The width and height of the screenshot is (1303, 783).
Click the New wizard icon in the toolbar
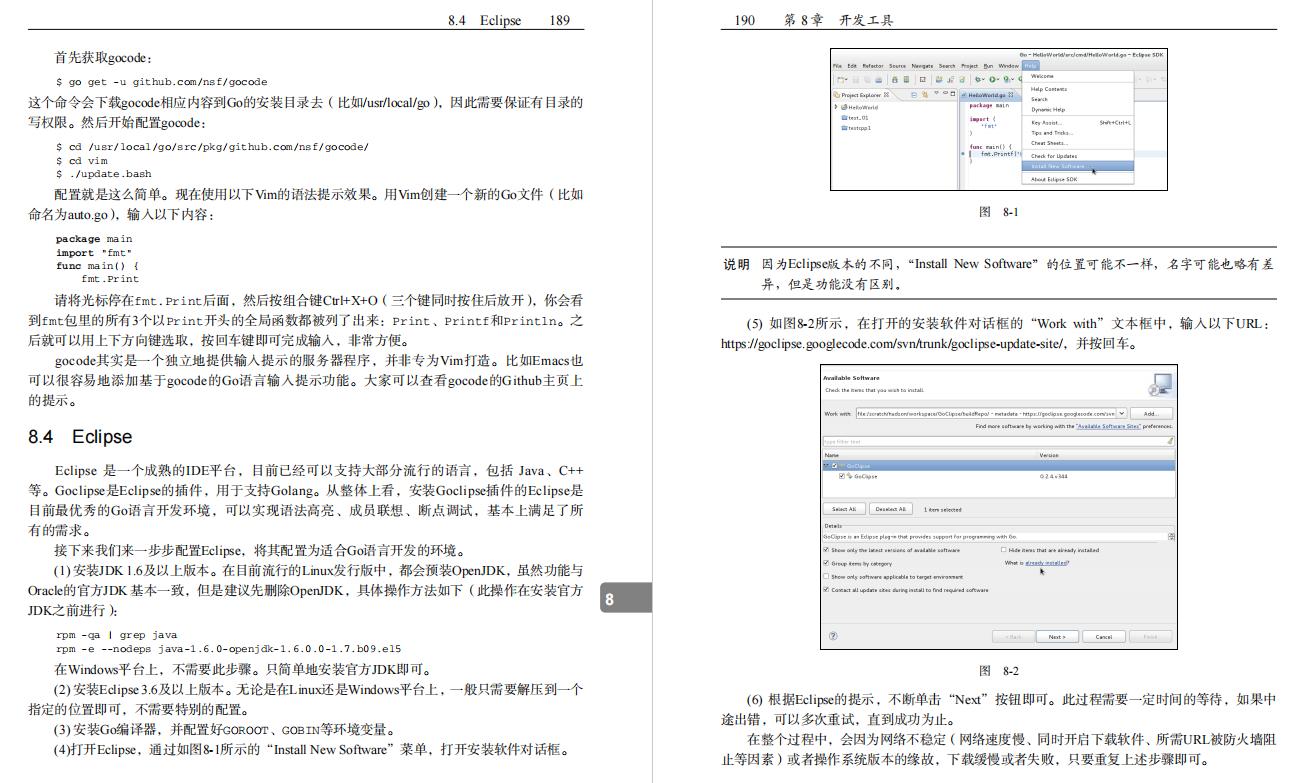[842, 79]
